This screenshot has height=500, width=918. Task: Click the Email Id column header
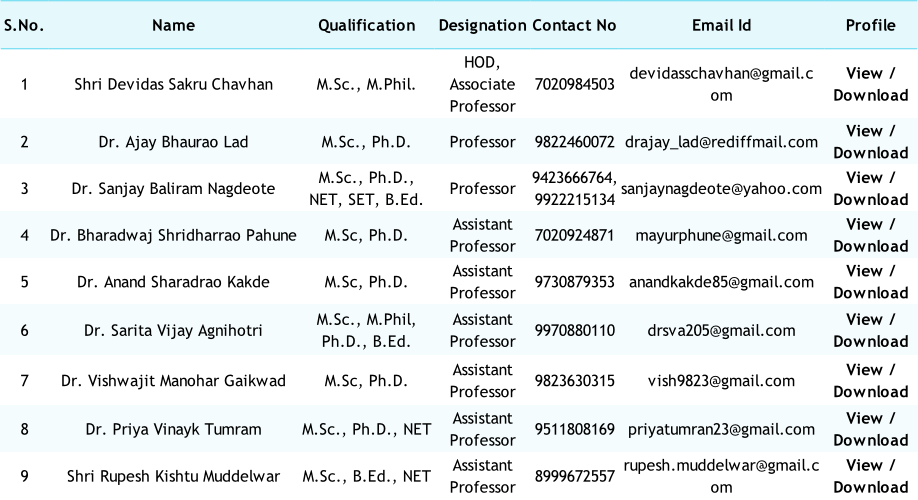tap(721, 25)
